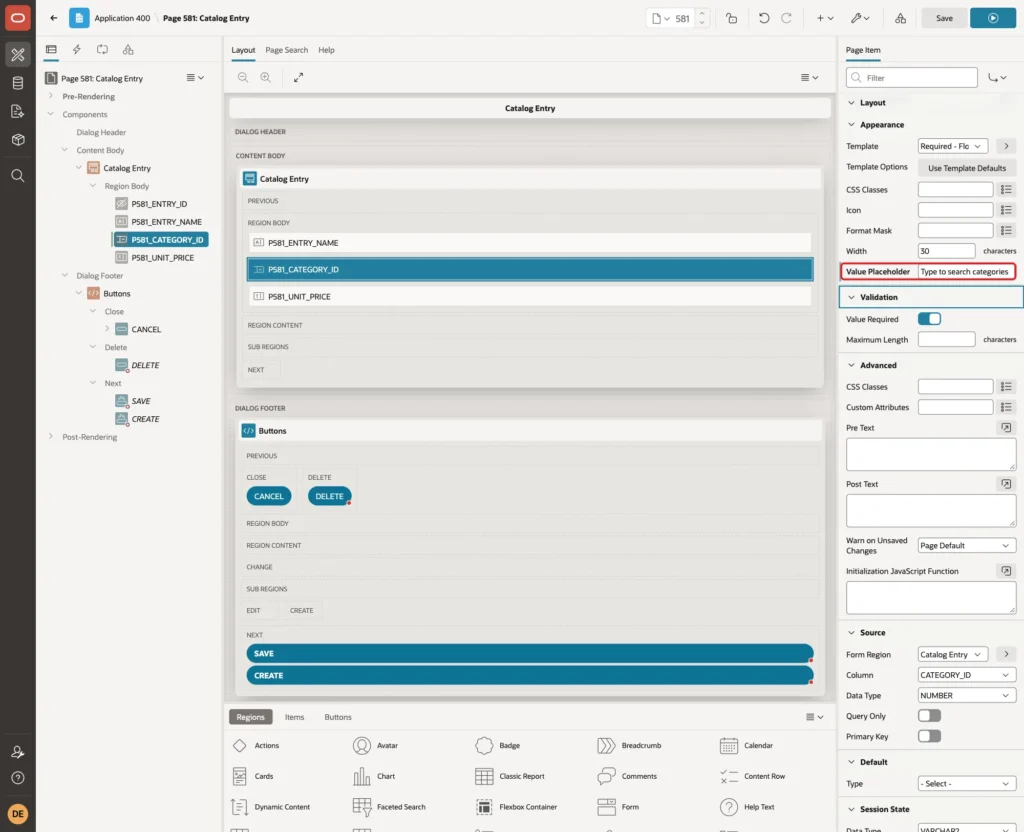Click the Oracle APEX home logo
This screenshot has width=1024, height=832.
[18, 18]
